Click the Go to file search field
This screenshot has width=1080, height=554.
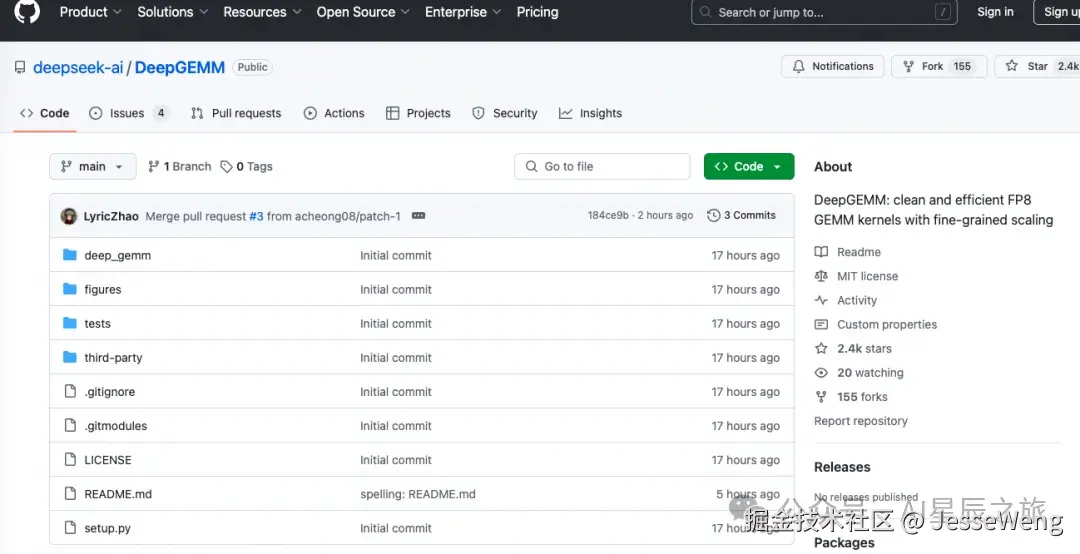[x=602, y=166]
